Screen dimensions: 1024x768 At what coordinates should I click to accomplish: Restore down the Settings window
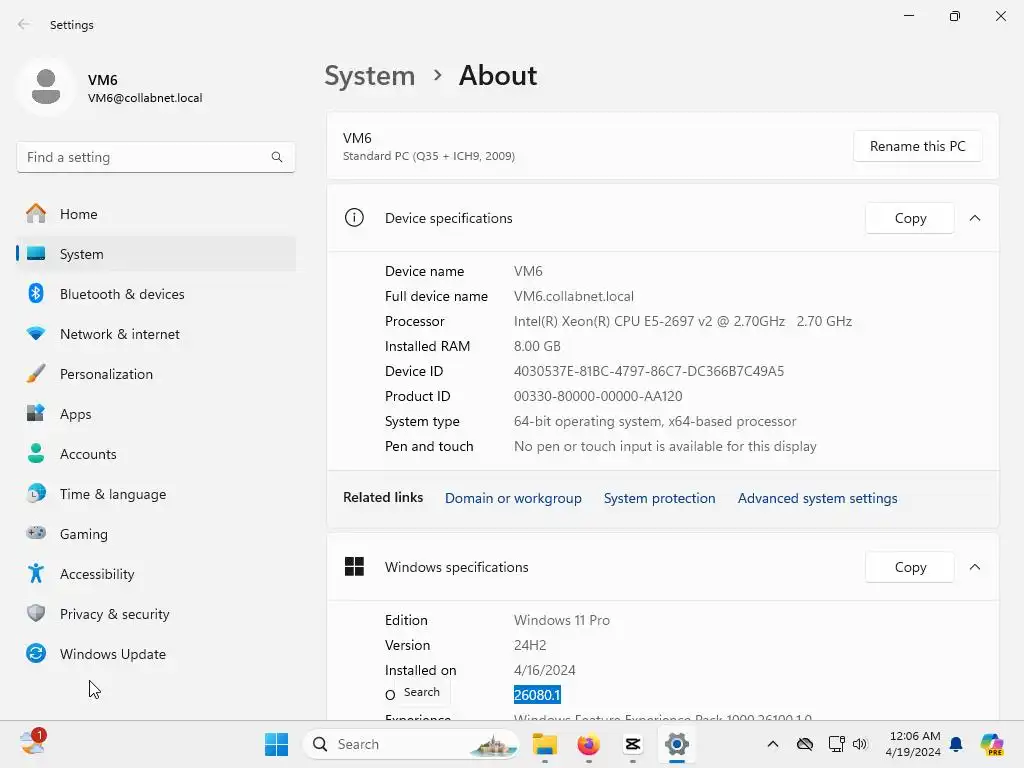(955, 16)
